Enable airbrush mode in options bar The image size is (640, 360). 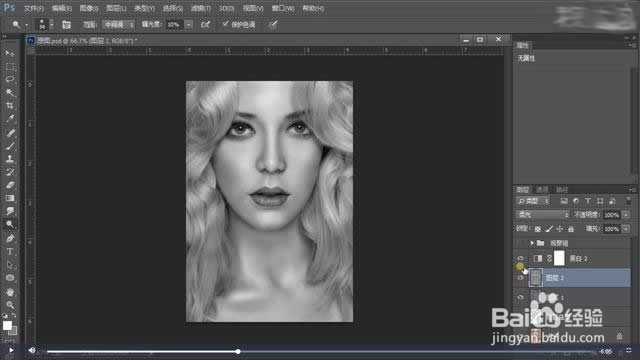(205, 24)
